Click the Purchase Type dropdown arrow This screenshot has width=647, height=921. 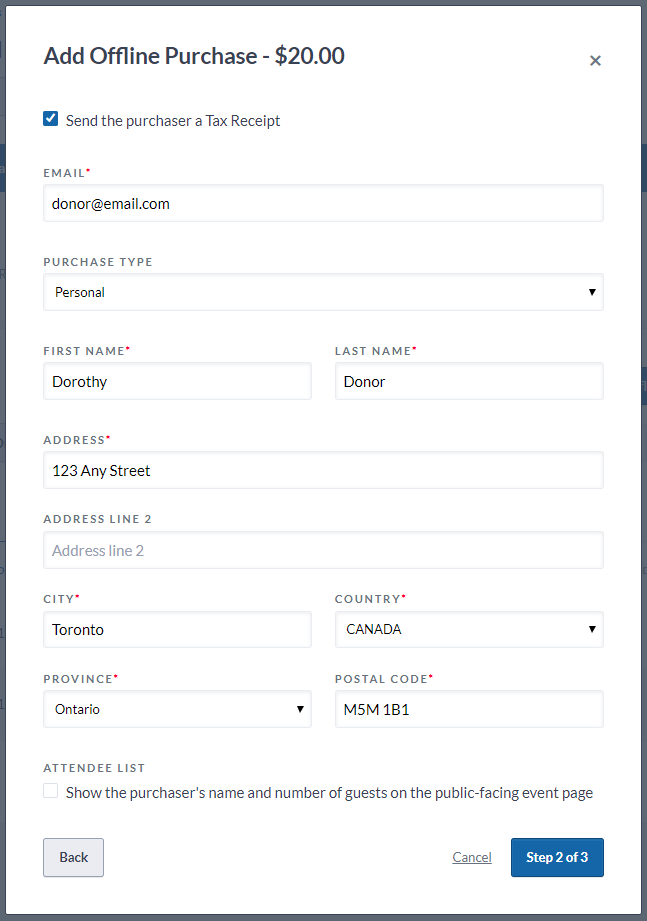(x=592, y=292)
